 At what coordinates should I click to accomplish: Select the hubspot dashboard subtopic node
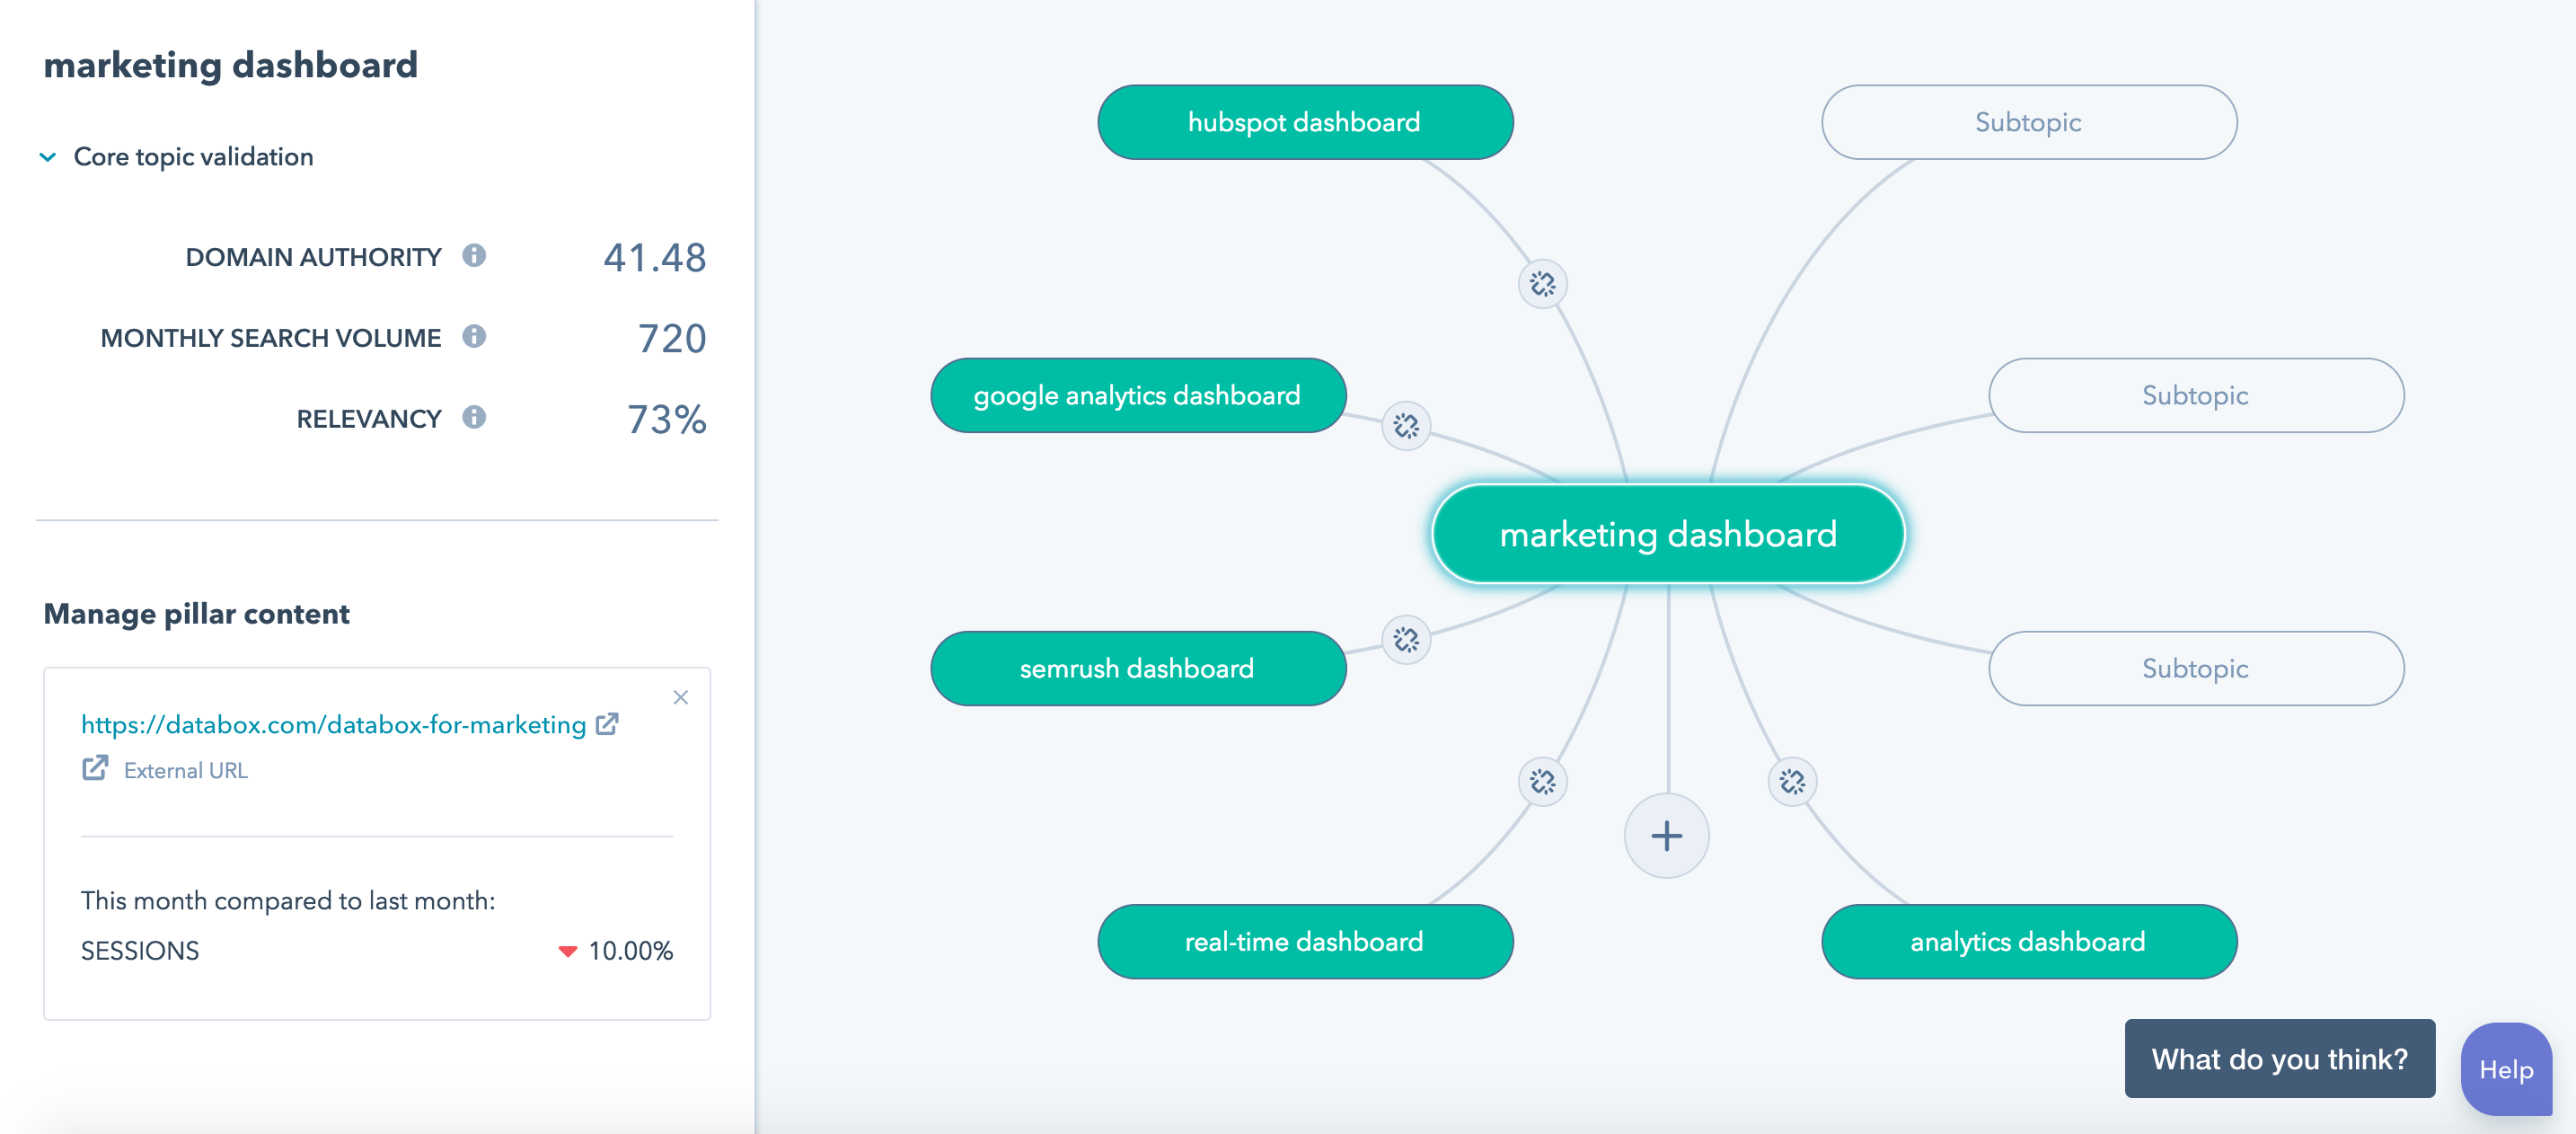pyautogui.click(x=1304, y=122)
